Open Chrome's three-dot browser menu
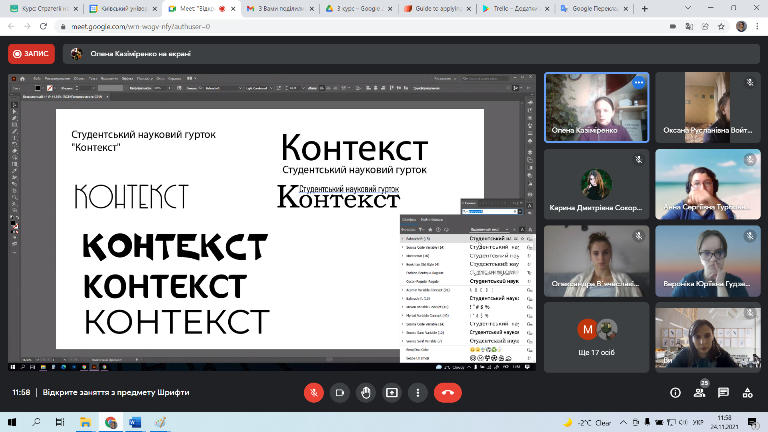The image size is (768, 432). click(x=757, y=27)
